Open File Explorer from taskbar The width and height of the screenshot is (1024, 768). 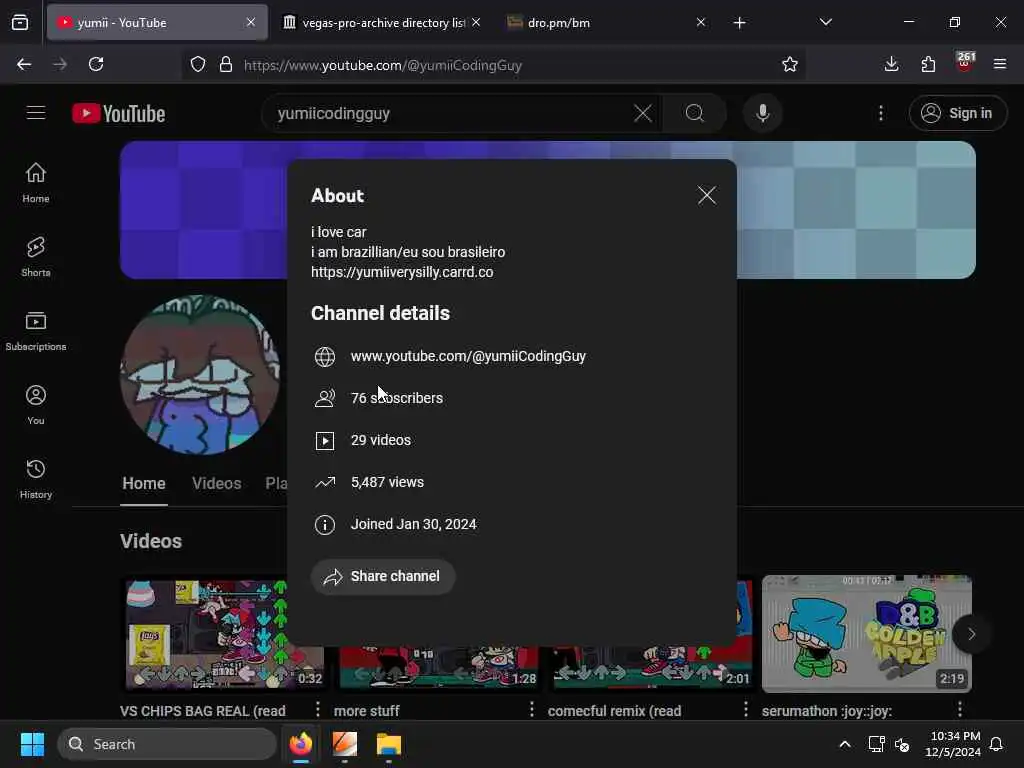point(389,744)
